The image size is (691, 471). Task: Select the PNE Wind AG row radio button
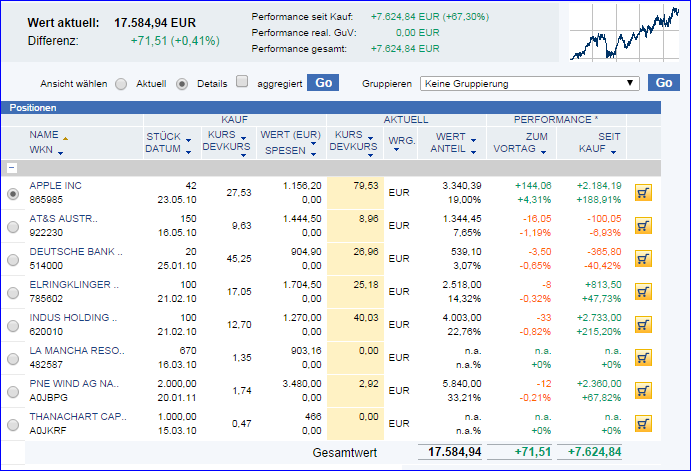[13, 392]
